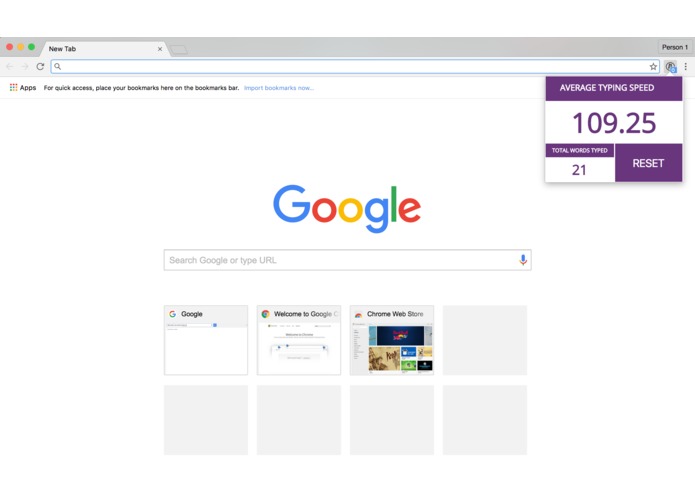The height and width of the screenshot is (494, 695).
Task: Bookmark this page with the star icon
Action: tap(653, 66)
